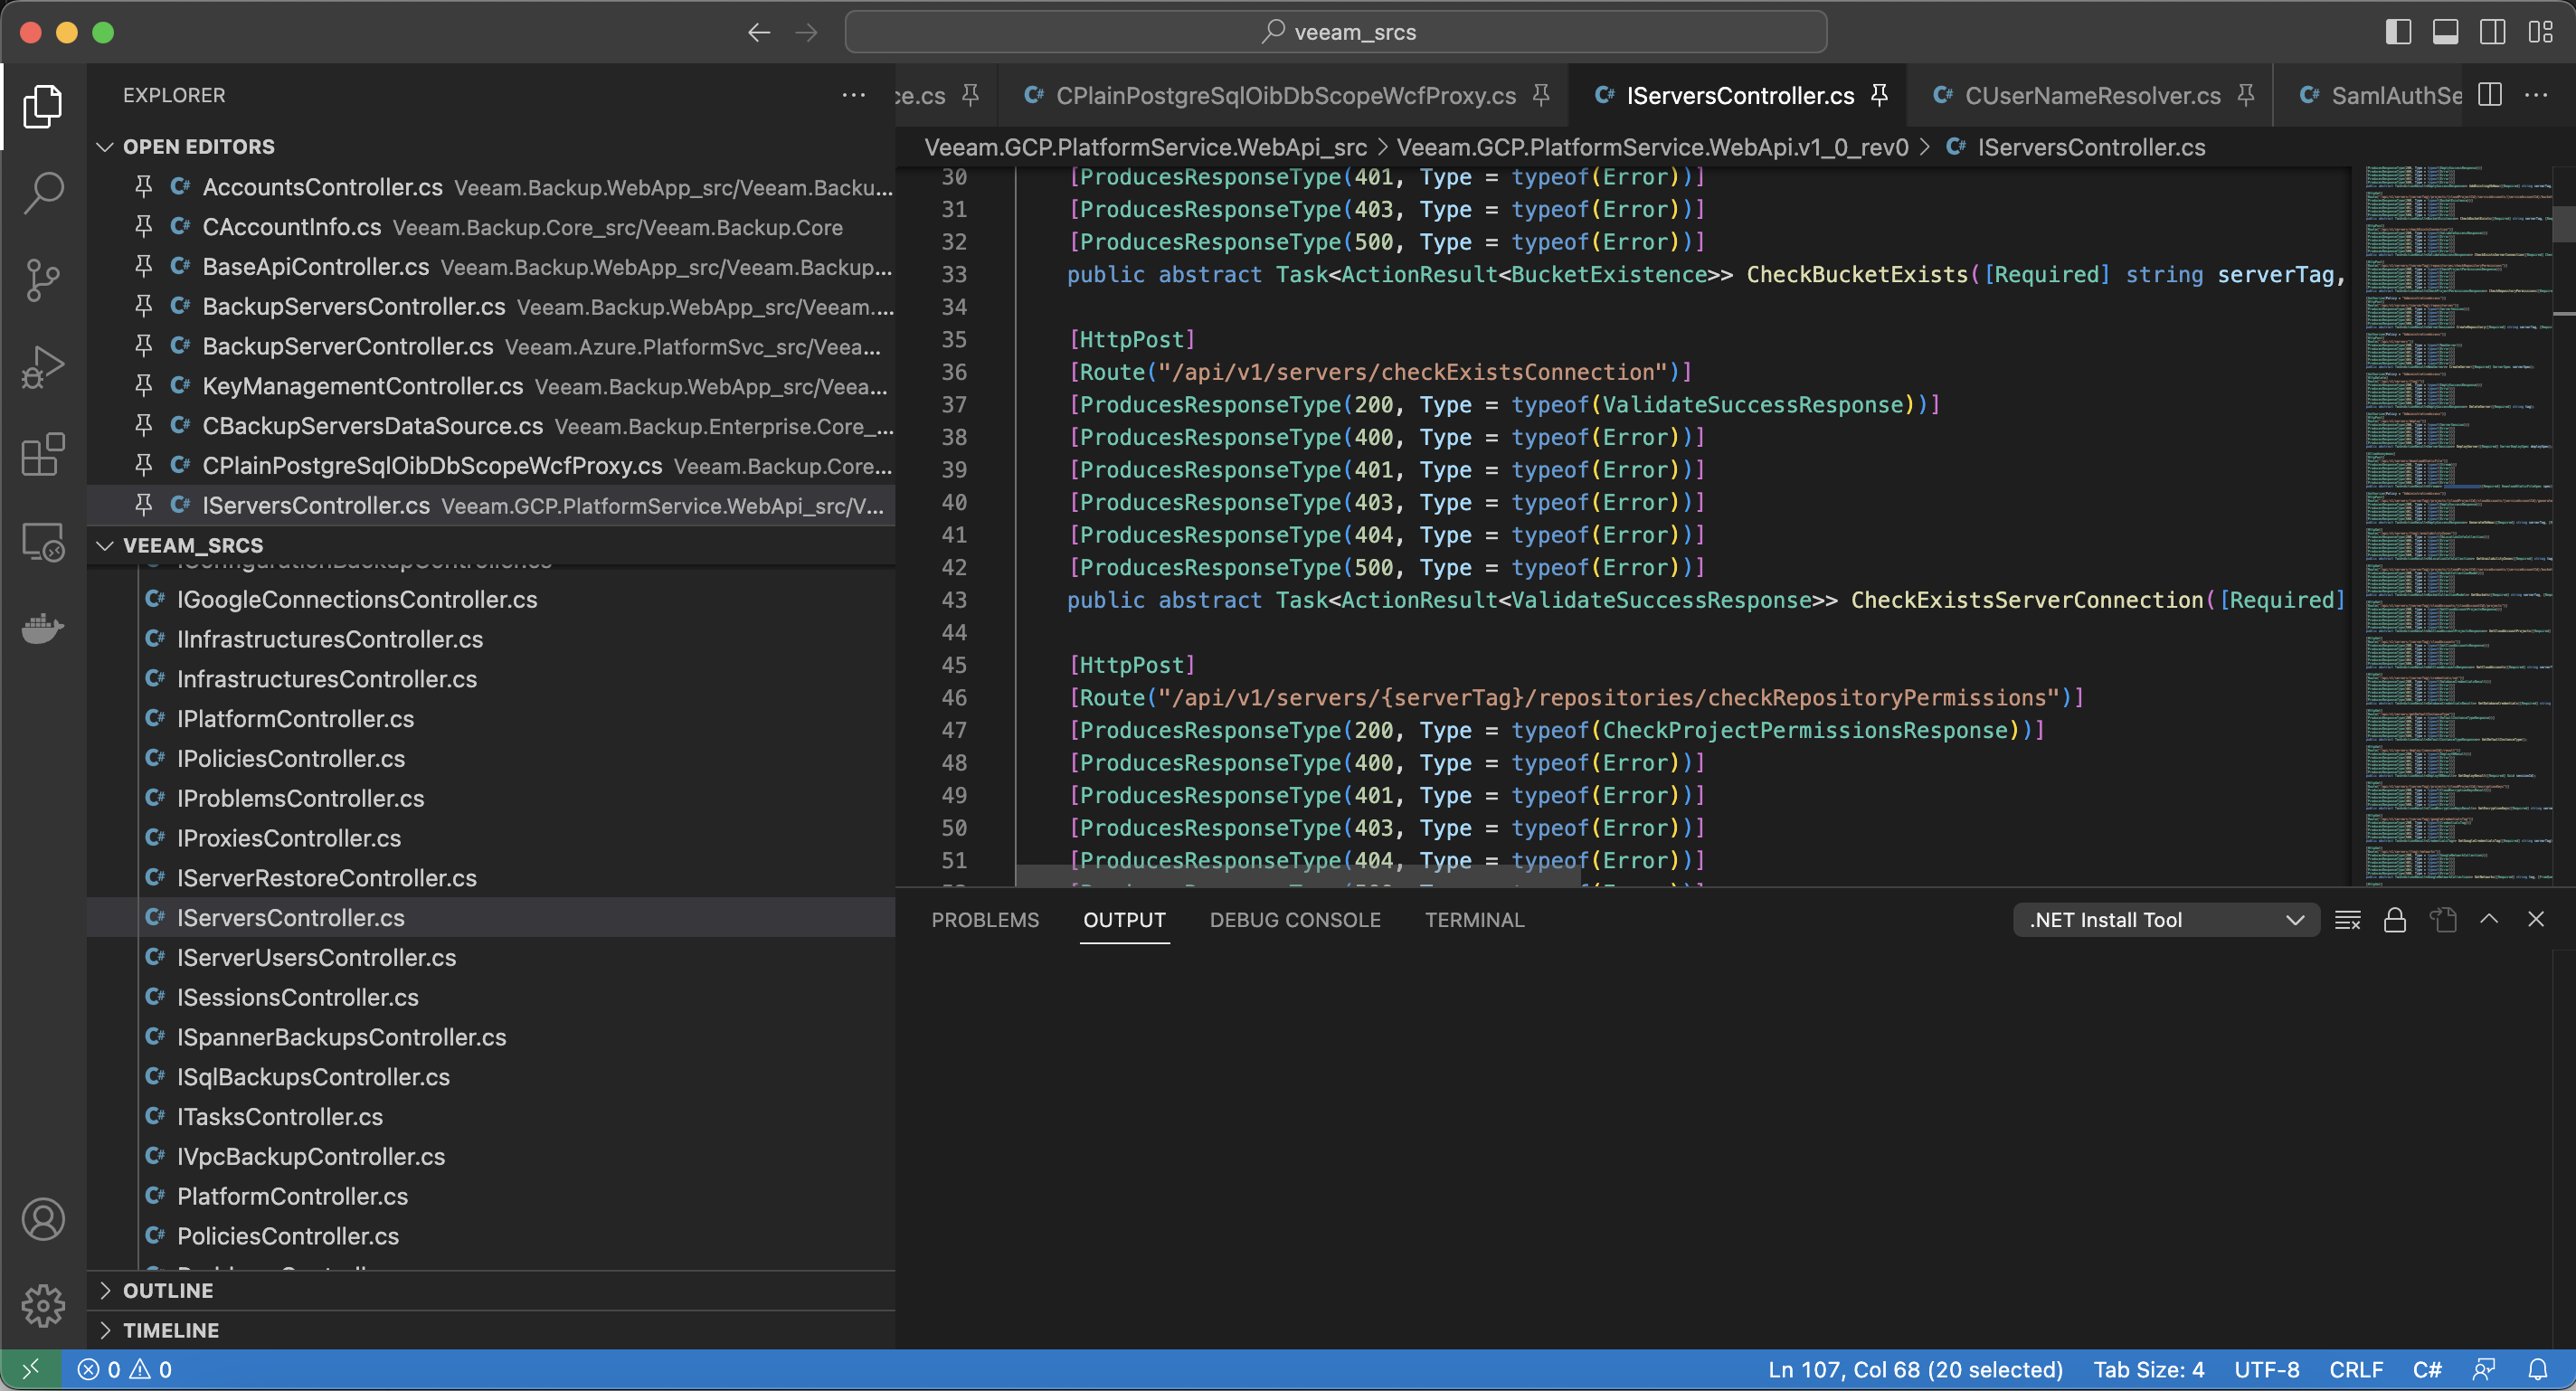2576x1391 pixels.
Task: Unpin the CUserNameResolver.cs tab
Action: tap(2246, 95)
